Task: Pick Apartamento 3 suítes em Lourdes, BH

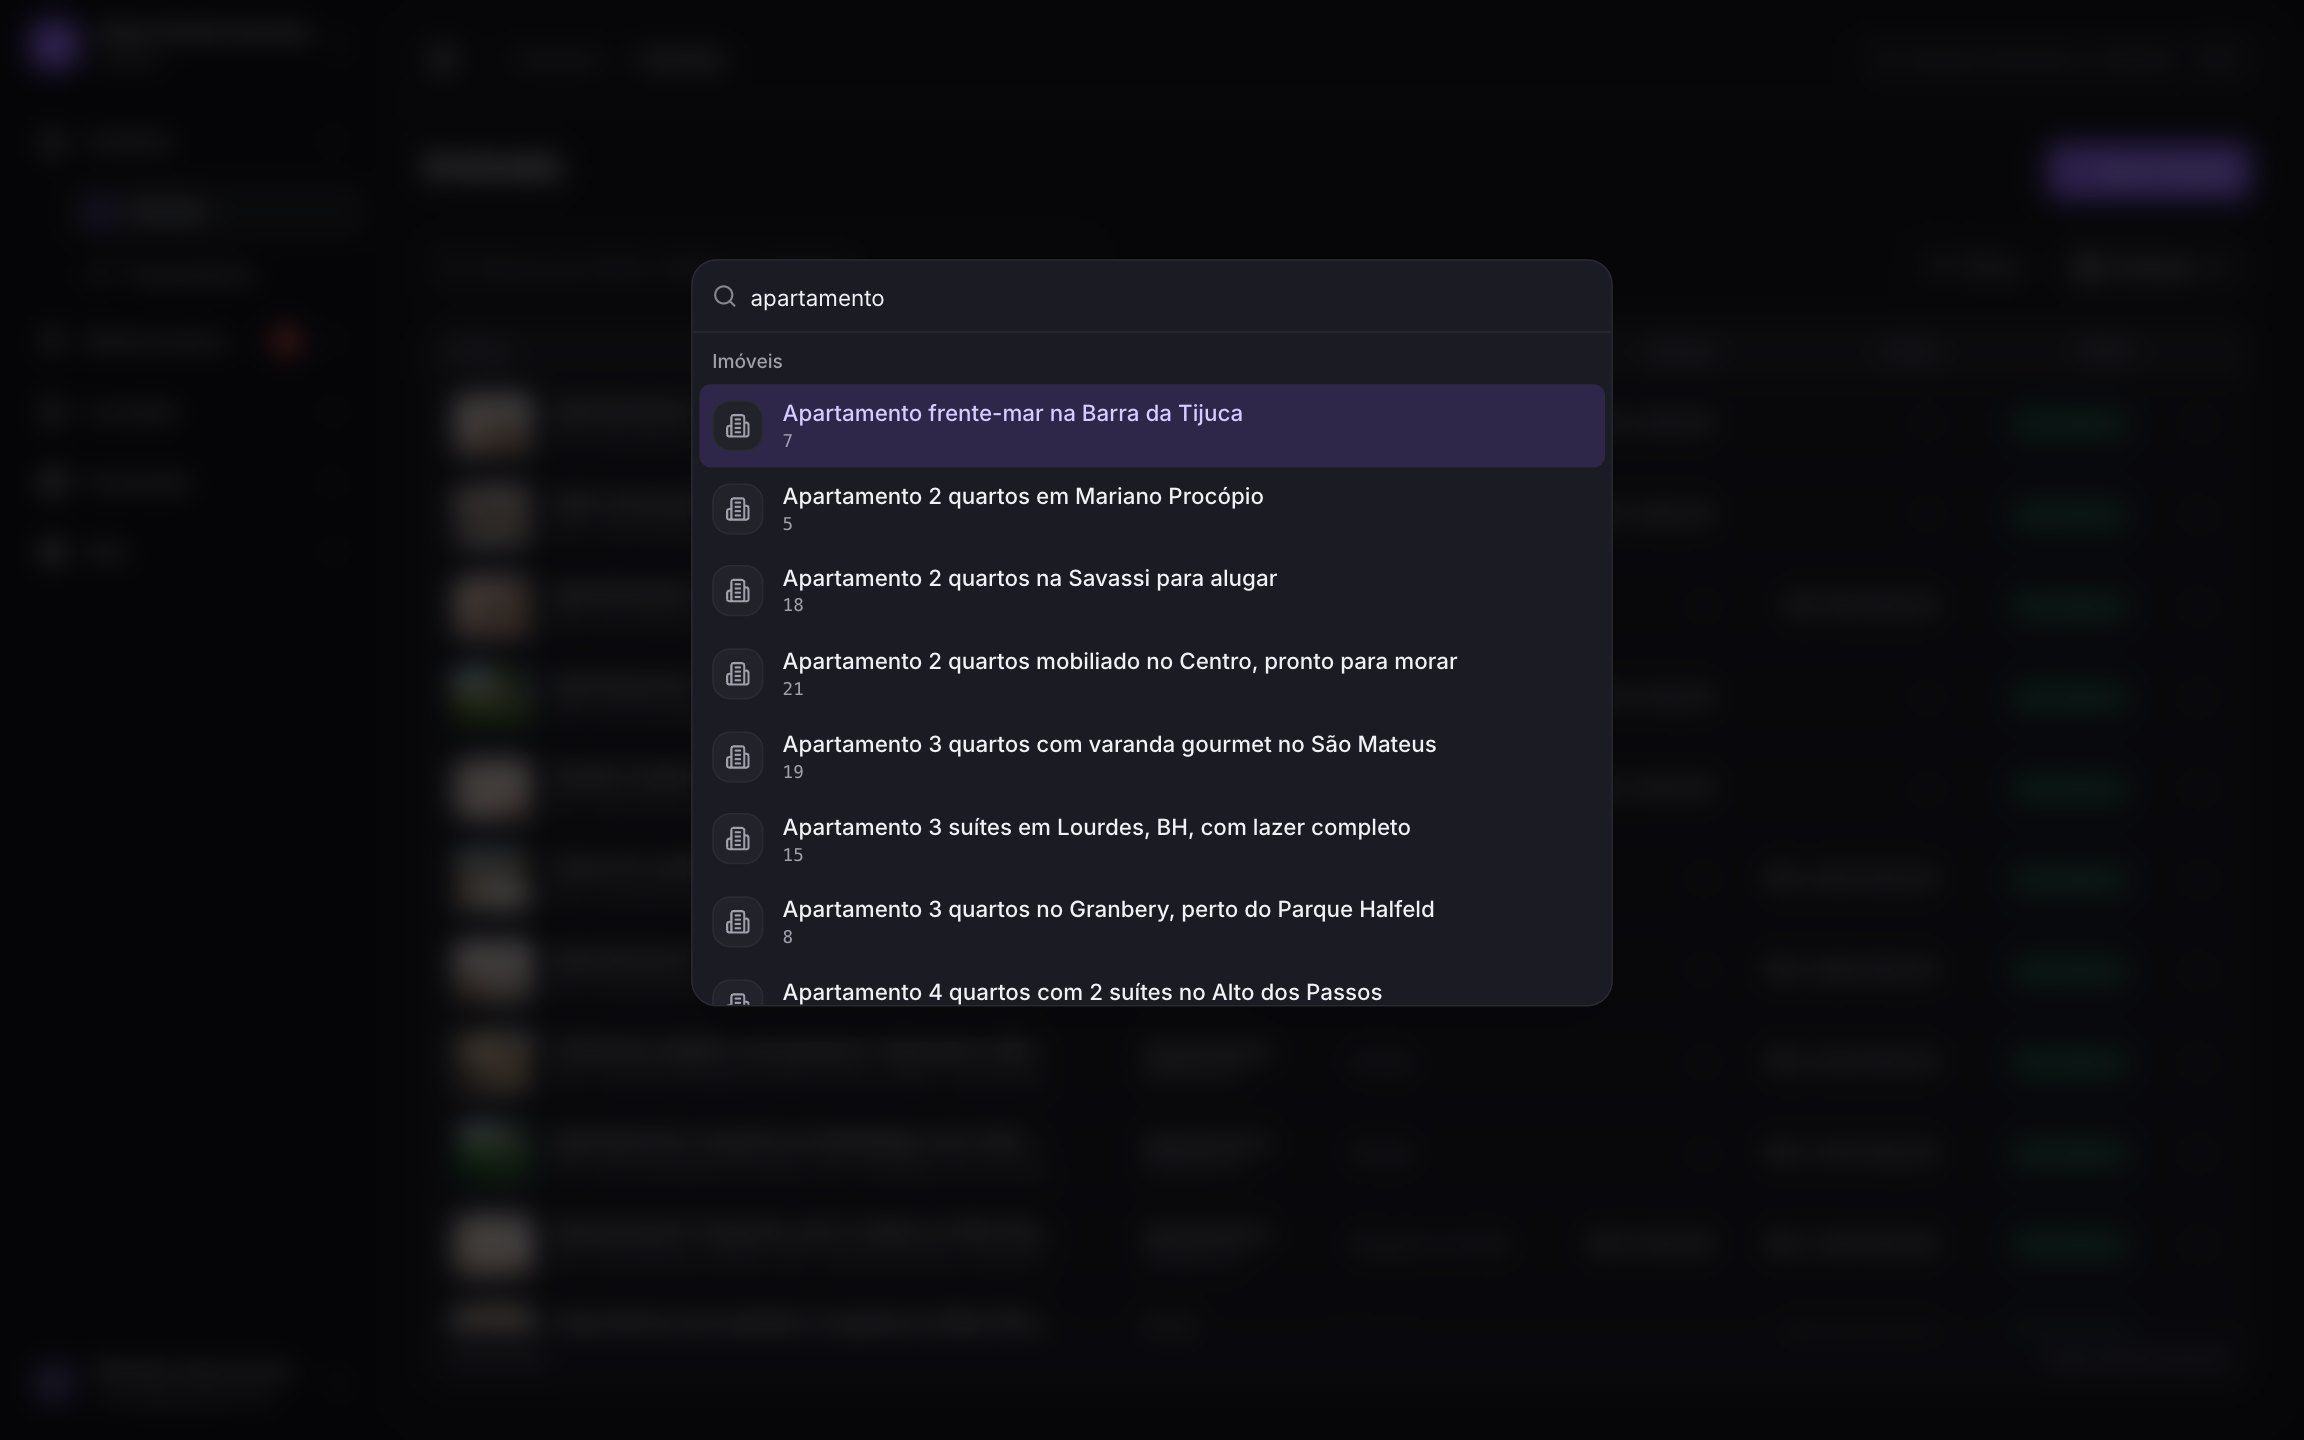Action: pos(1152,840)
